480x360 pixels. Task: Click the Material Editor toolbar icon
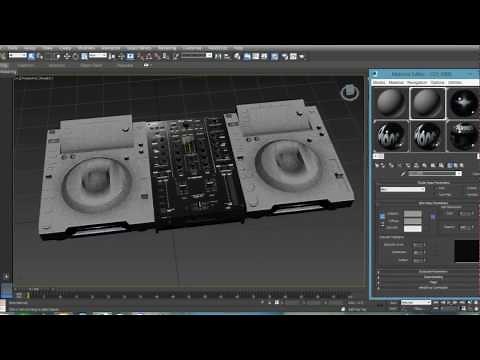(x=275, y=56)
